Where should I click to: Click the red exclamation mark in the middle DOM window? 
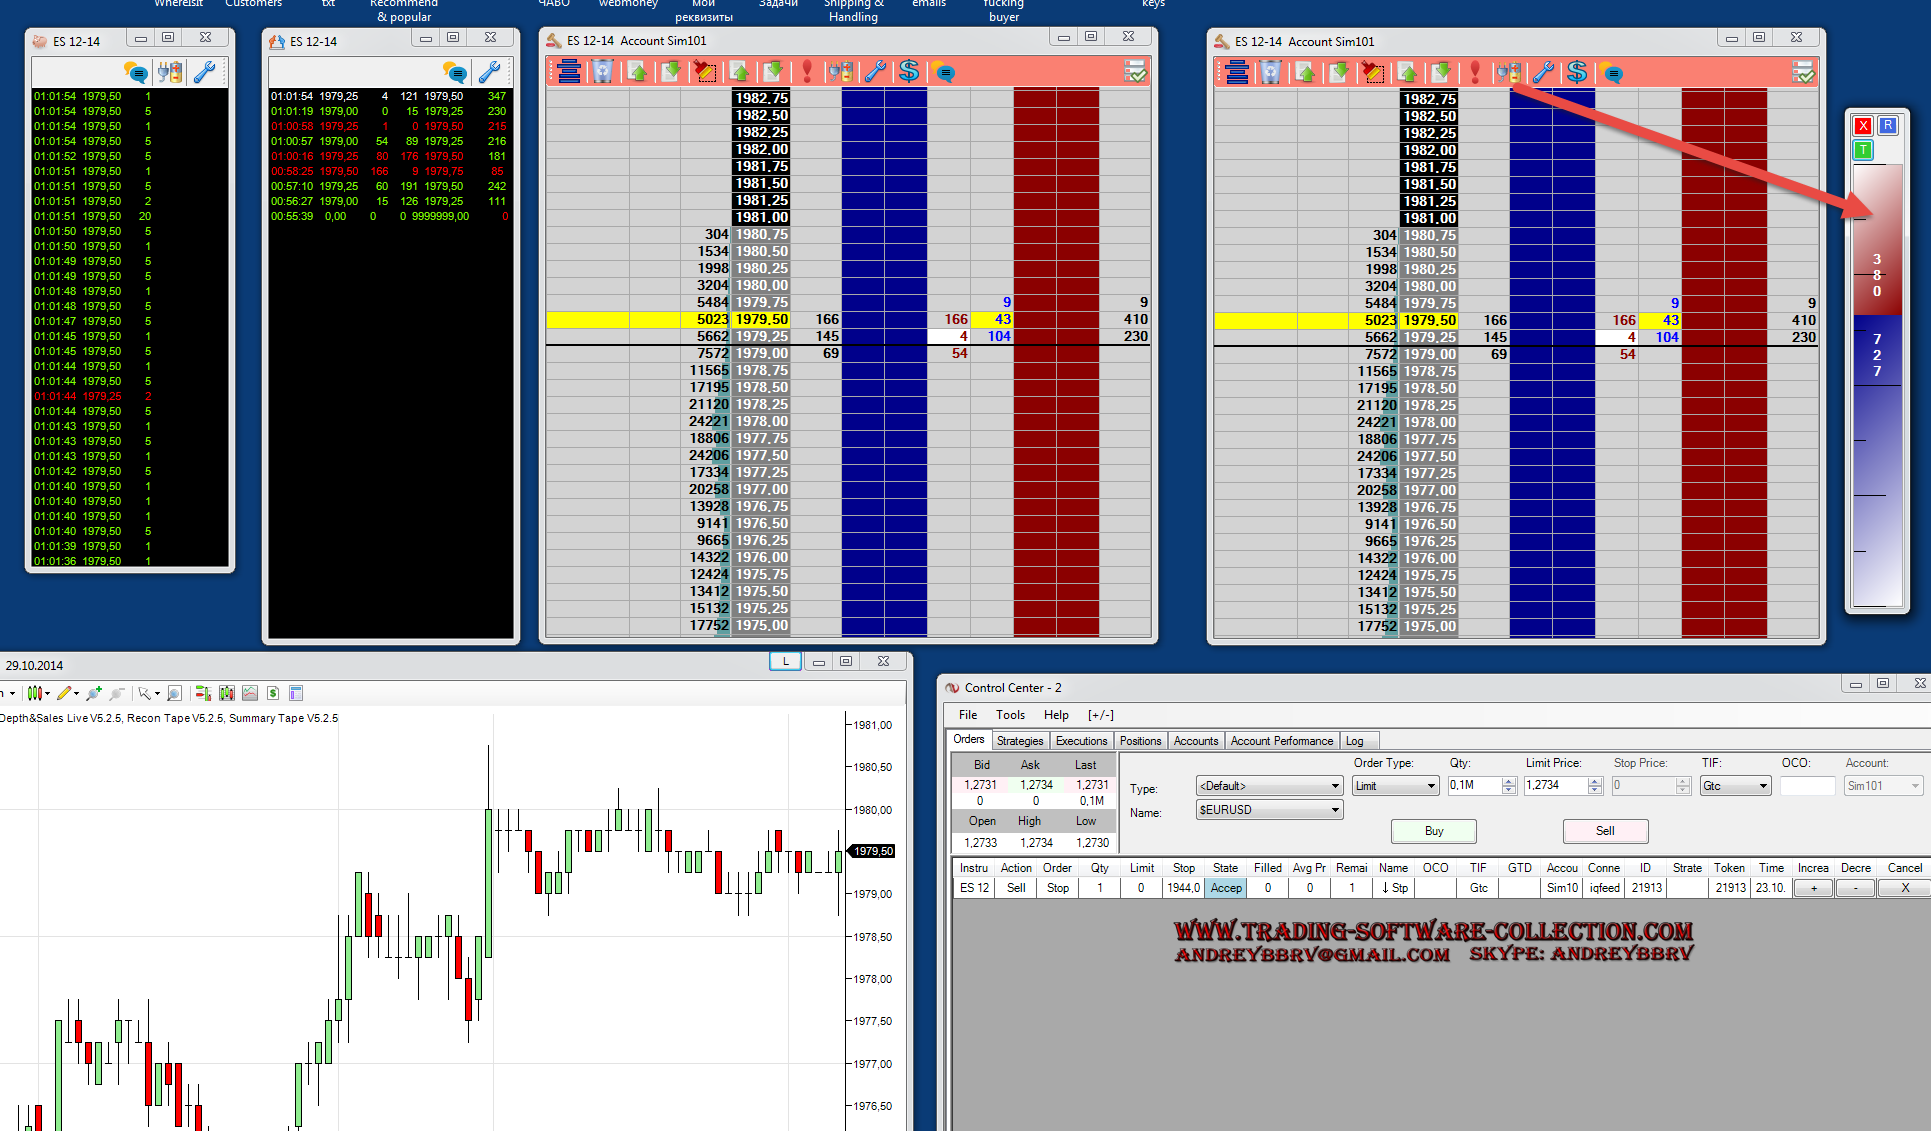click(807, 72)
